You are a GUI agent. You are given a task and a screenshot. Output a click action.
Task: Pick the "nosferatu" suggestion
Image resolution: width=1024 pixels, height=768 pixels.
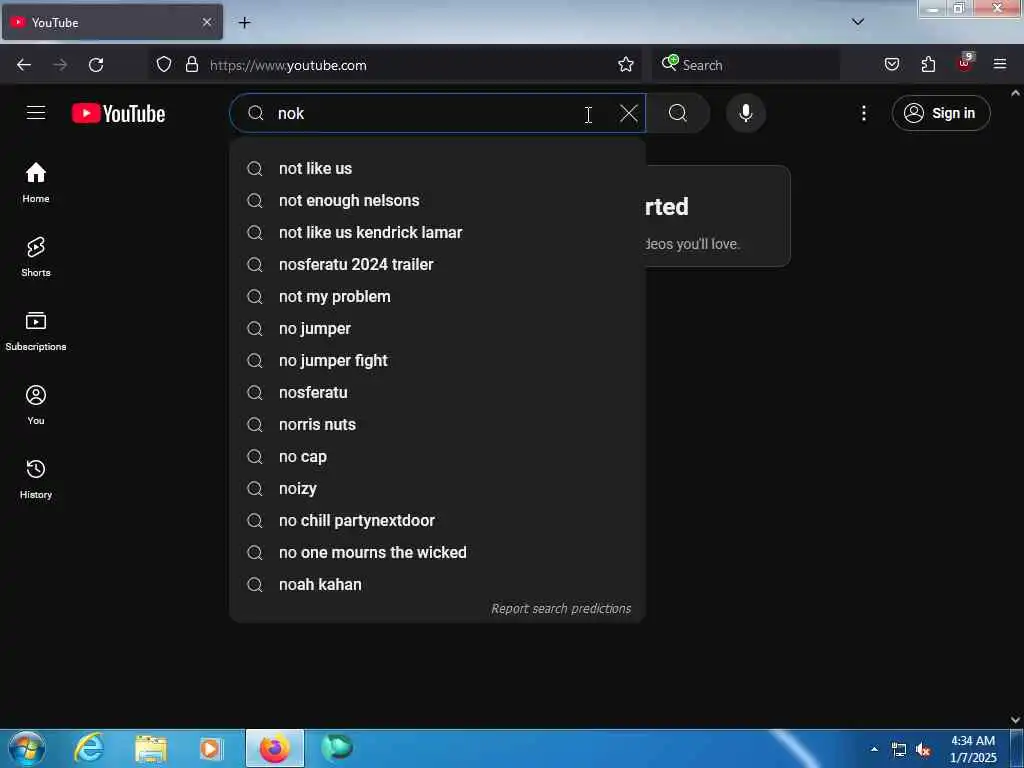point(438,392)
